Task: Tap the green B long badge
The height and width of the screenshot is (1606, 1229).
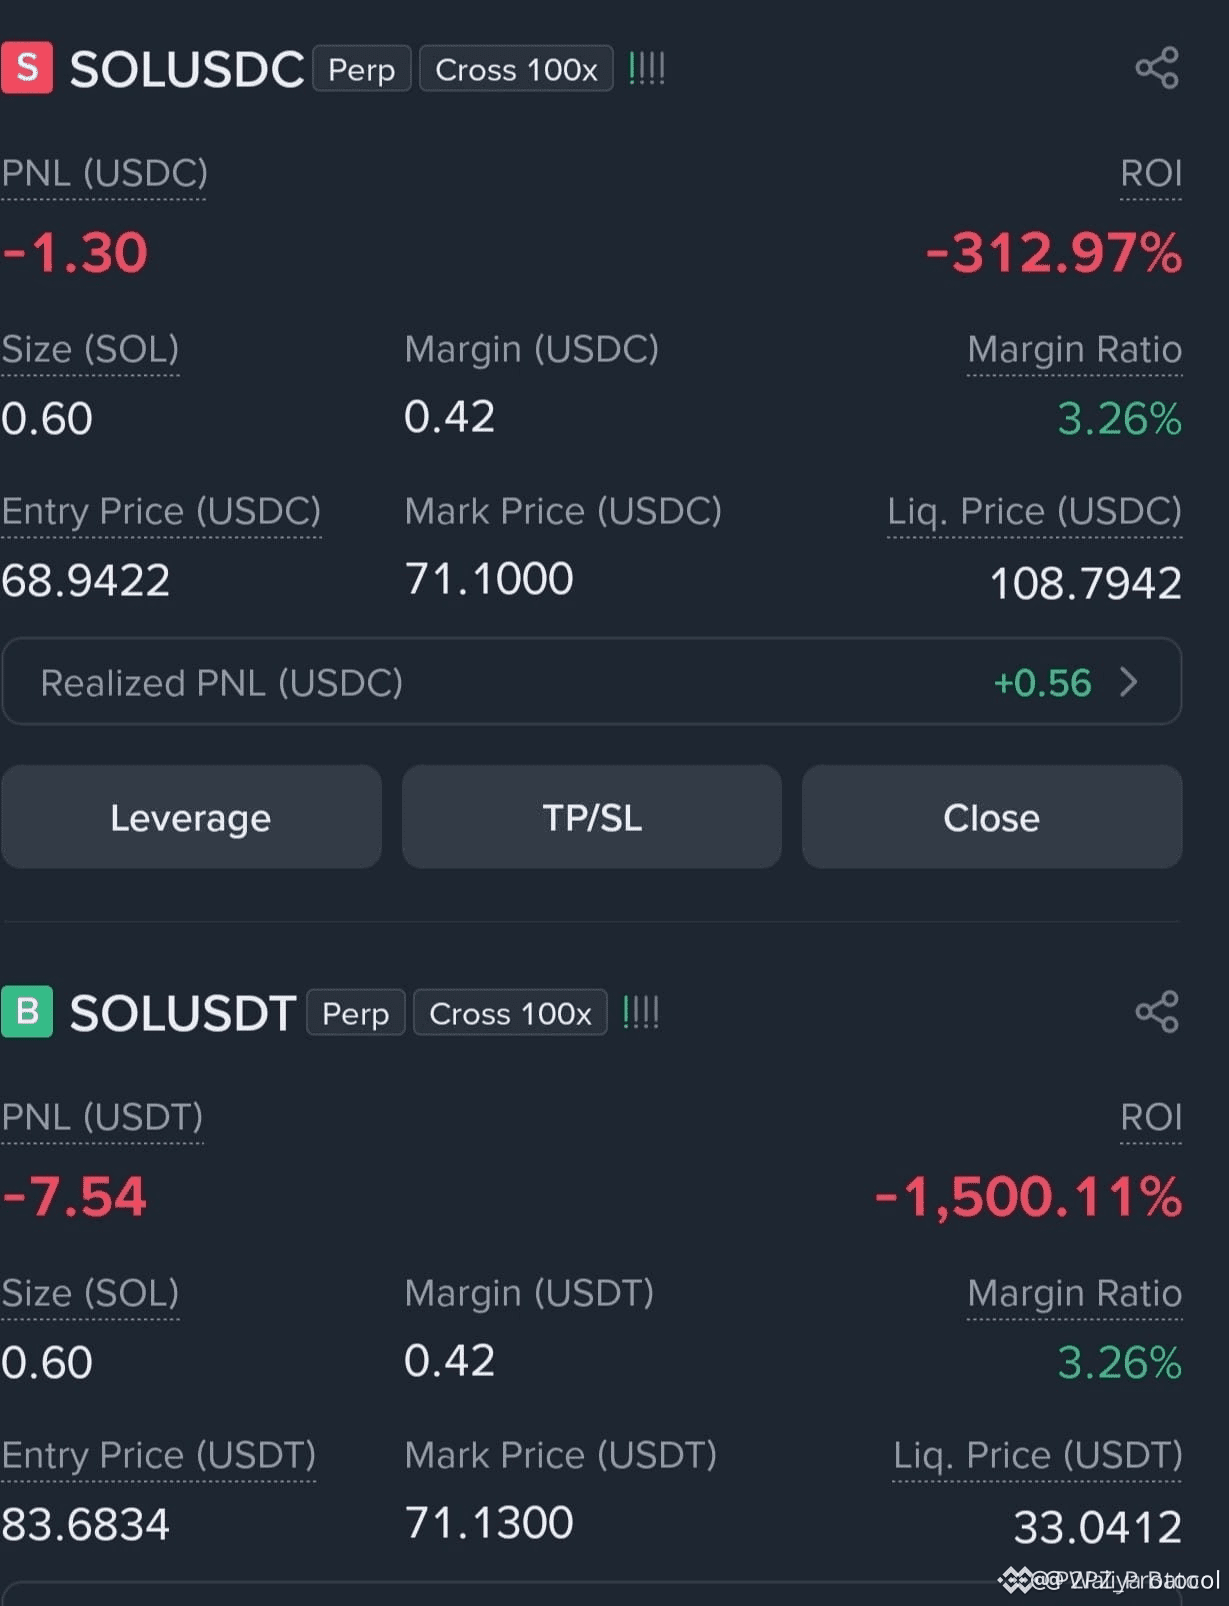Action: coord(27,1012)
